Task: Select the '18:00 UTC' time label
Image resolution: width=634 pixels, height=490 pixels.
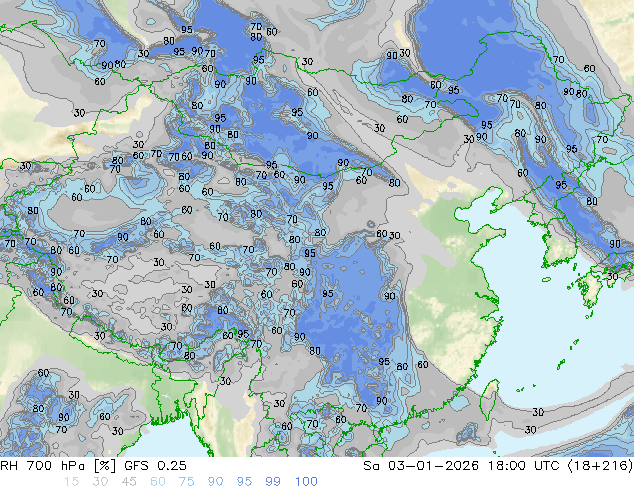Action: pyautogui.click(x=523, y=466)
